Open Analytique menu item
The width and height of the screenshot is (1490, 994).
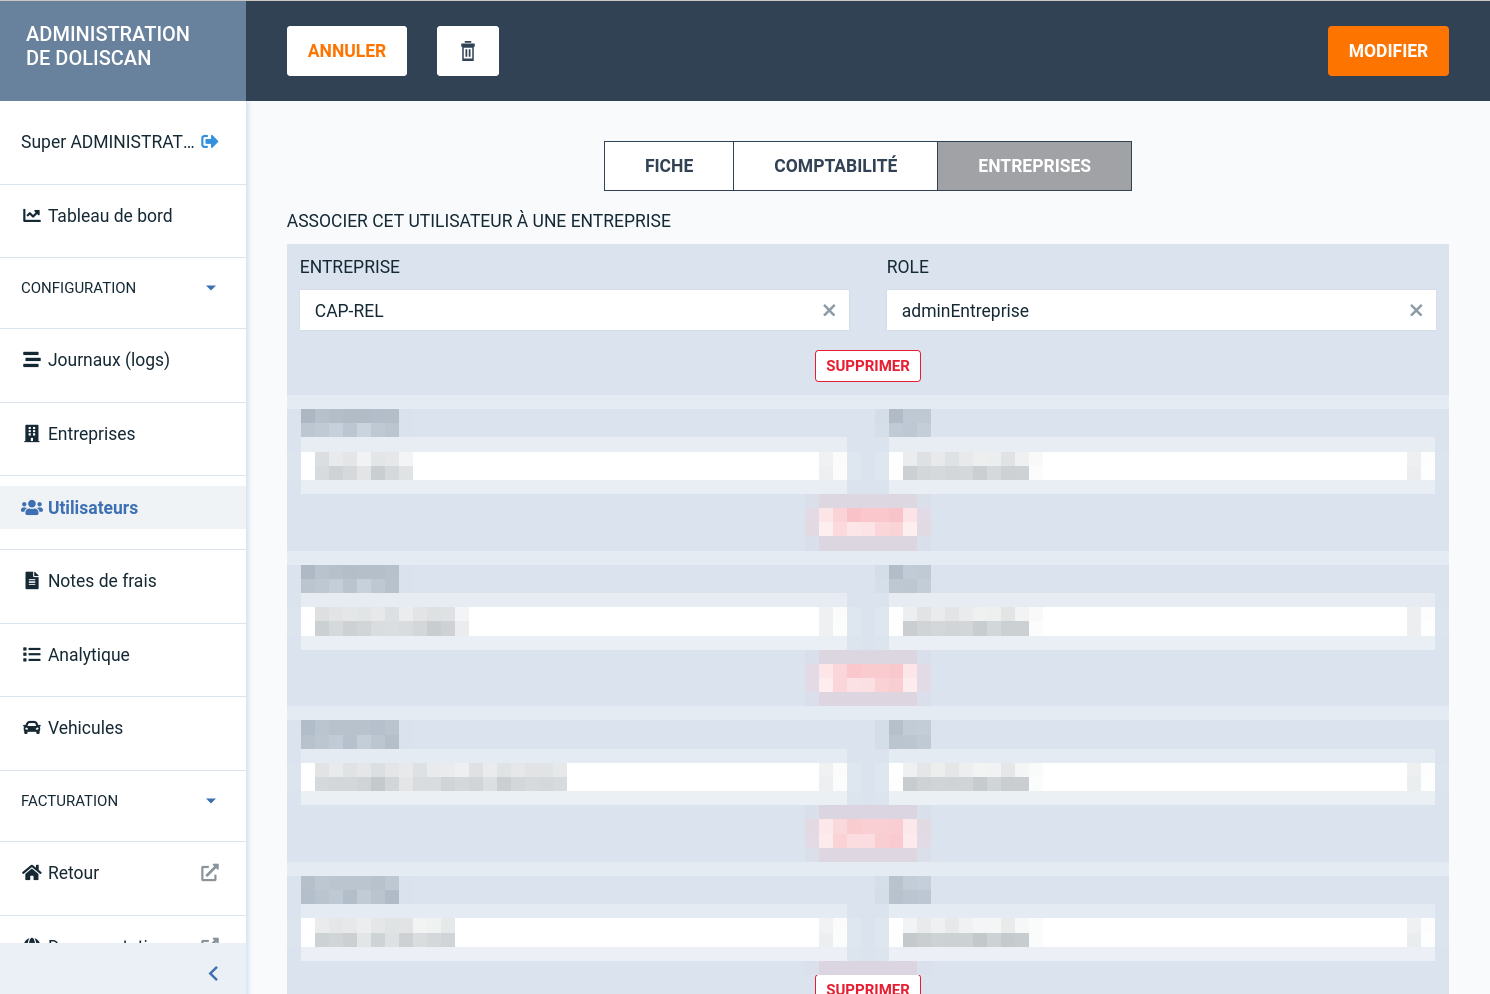pos(123,655)
